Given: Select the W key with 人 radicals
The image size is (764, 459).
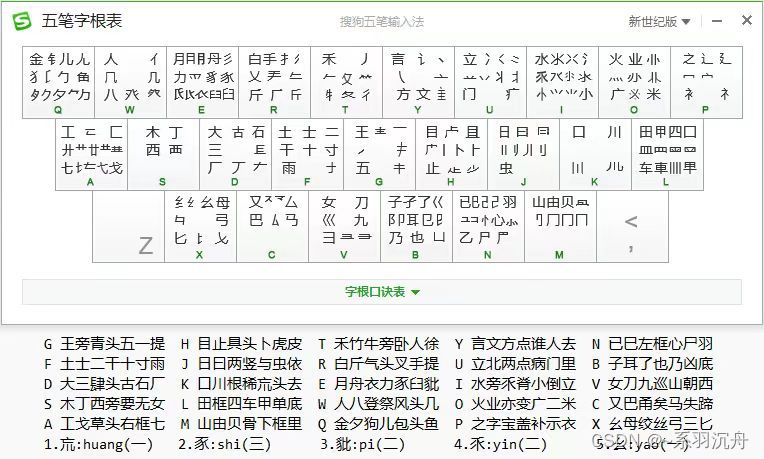Looking at the screenshot, I should tap(131, 82).
